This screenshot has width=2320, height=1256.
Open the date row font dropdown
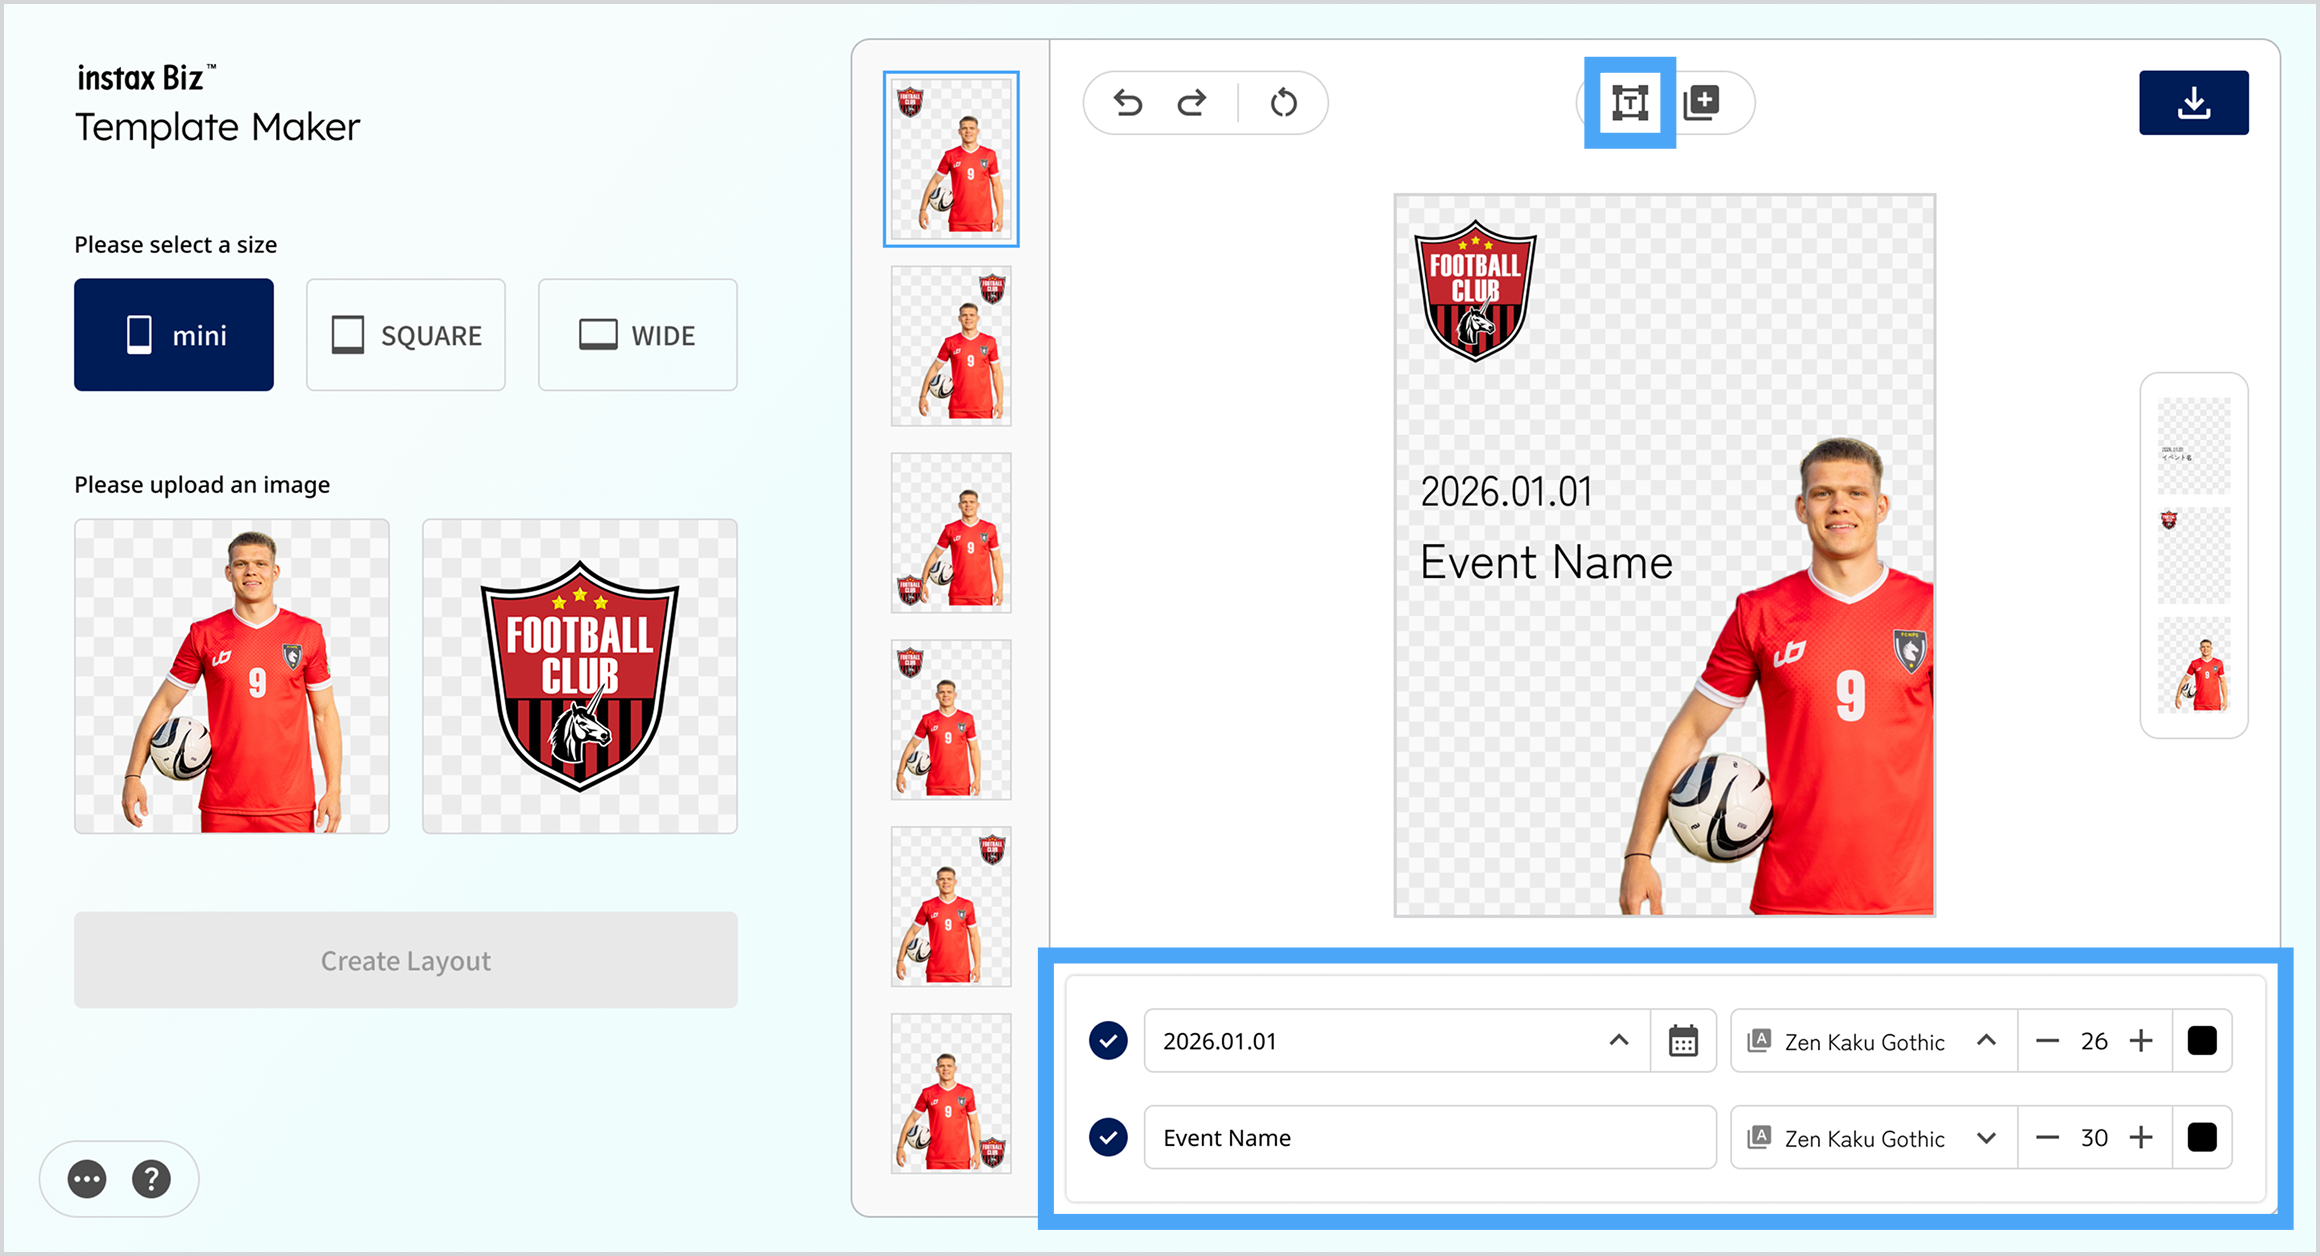pyautogui.click(x=1873, y=1041)
